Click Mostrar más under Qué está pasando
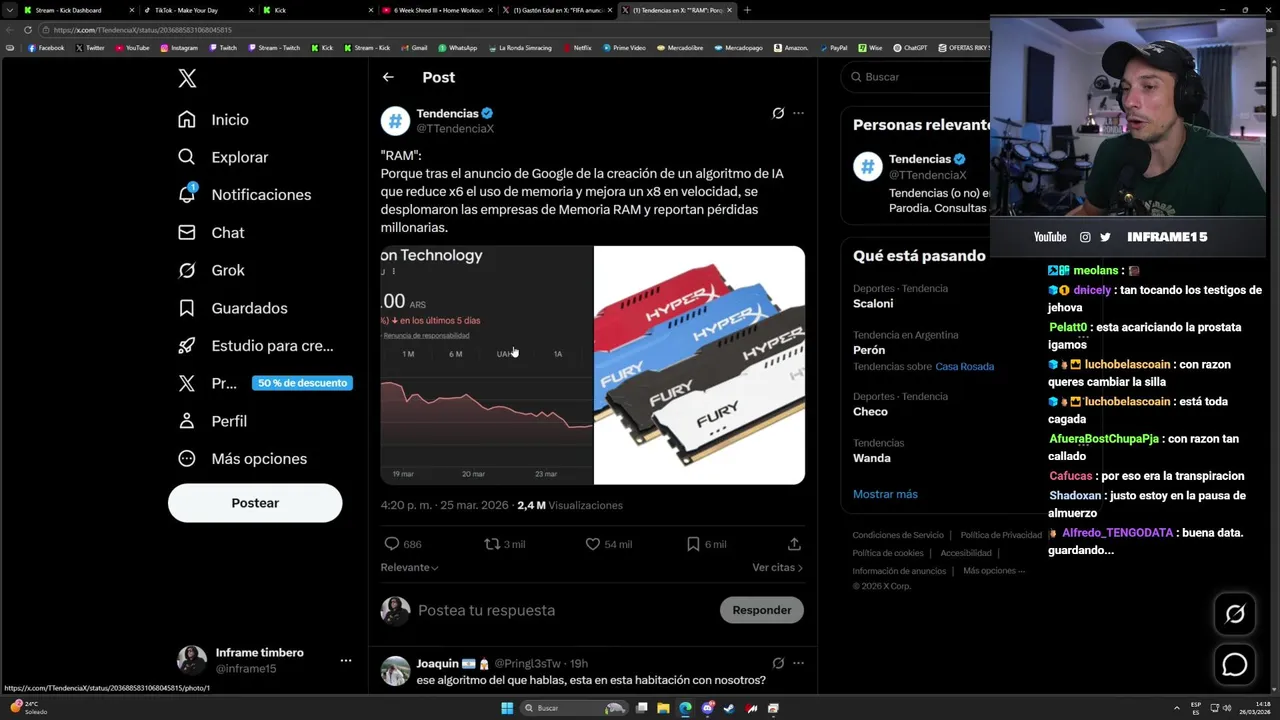The height and width of the screenshot is (720, 1280). (x=885, y=494)
